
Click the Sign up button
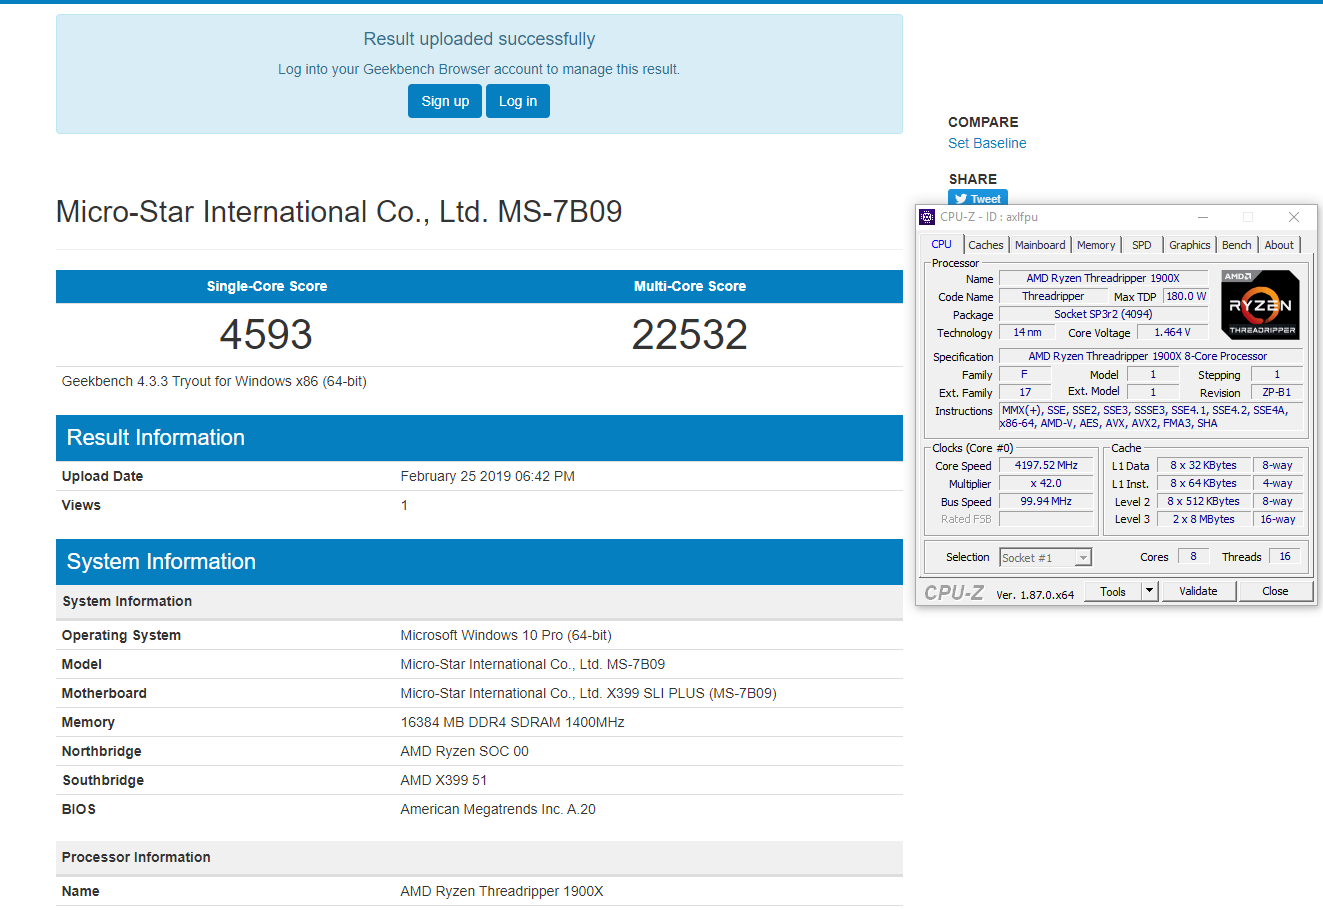[445, 101]
